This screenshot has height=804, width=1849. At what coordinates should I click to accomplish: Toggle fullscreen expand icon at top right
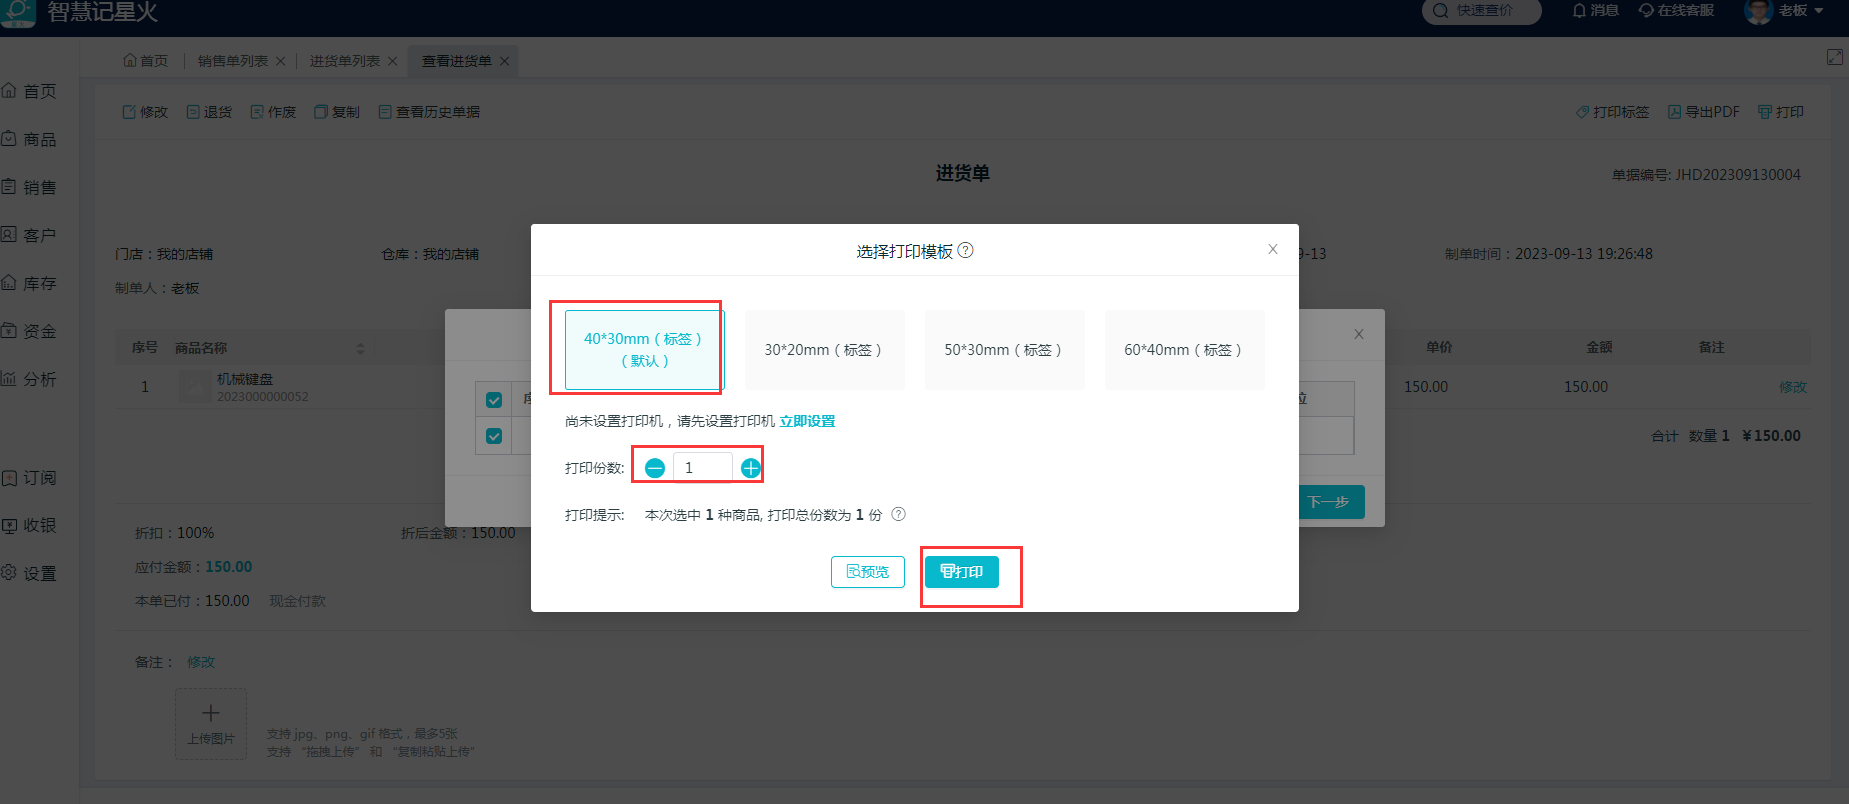point(1834,57)
